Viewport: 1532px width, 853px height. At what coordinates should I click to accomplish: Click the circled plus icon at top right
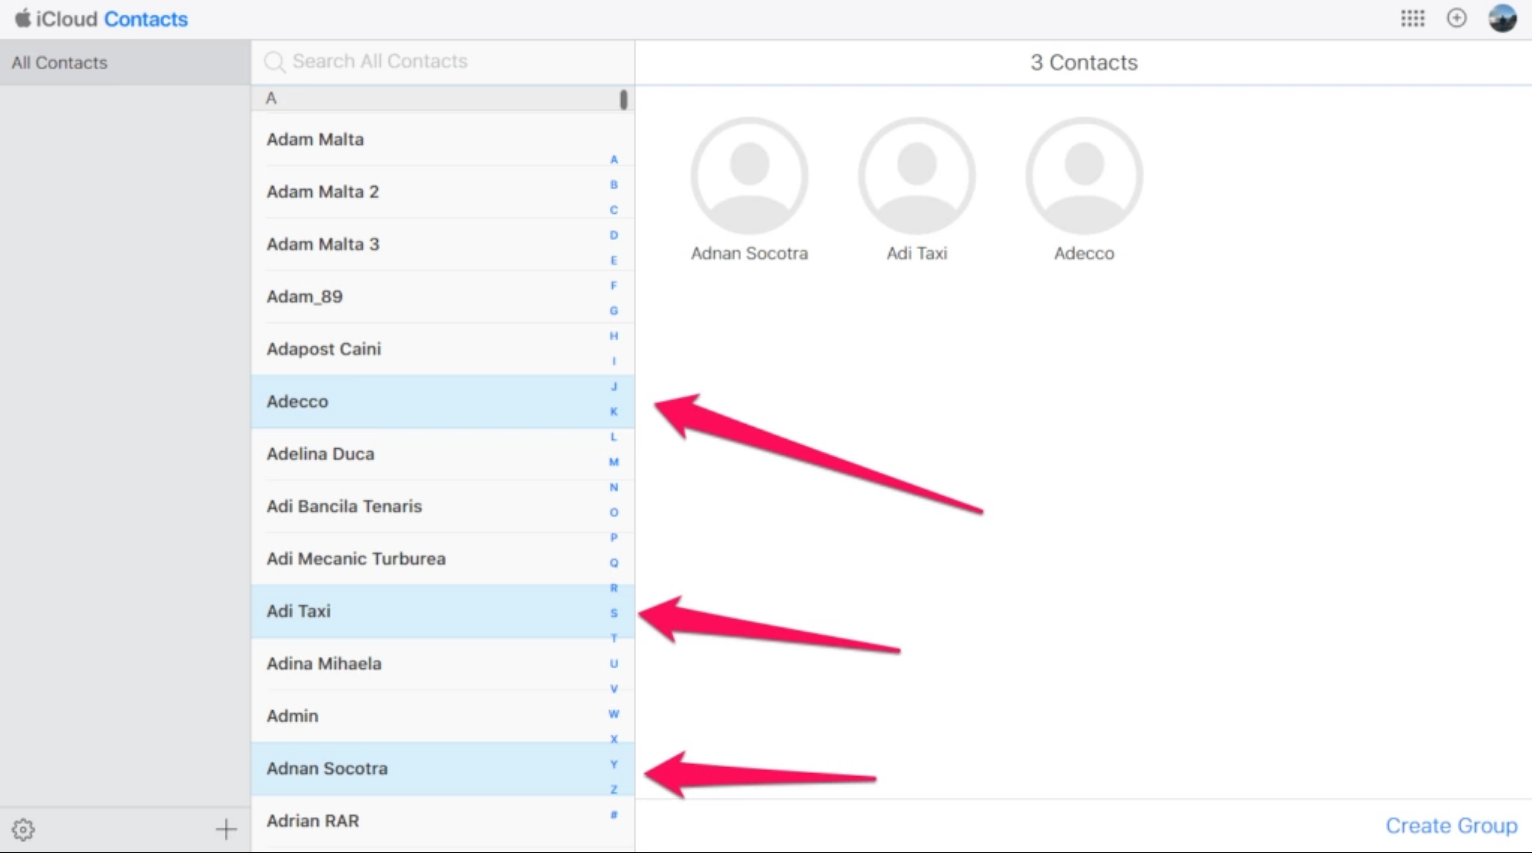tap(1456, 18)
